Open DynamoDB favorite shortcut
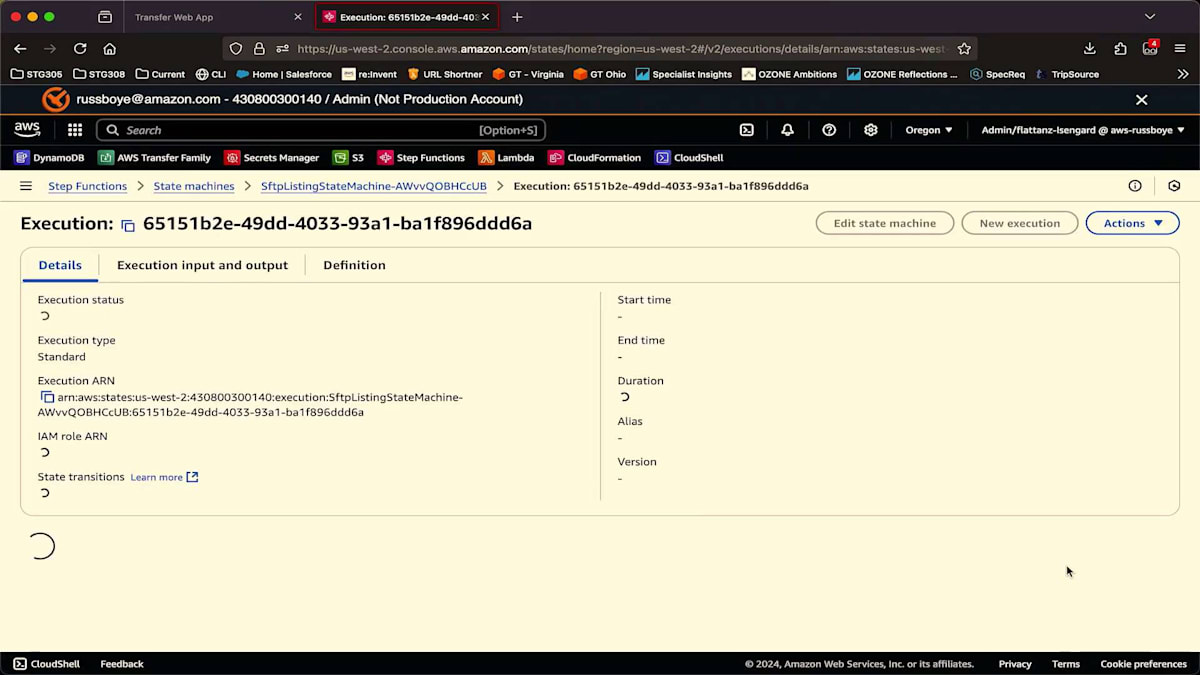1200x675 pixels. tap(49, 158)
